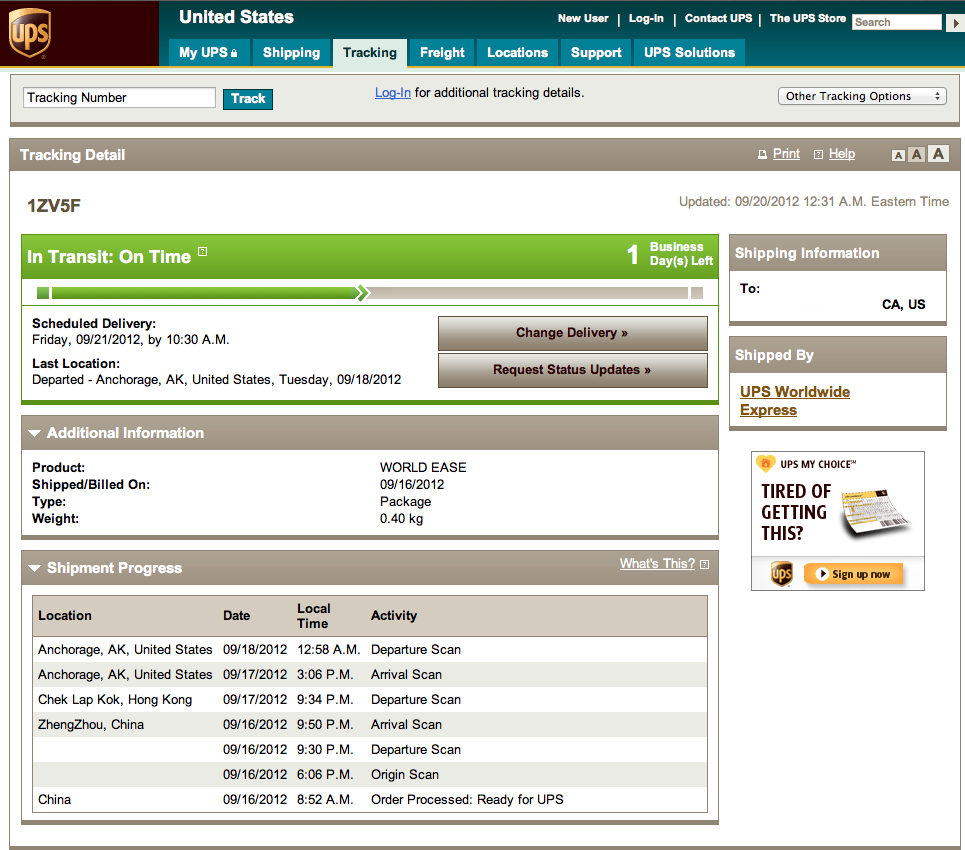Image resolution: width=965 pixels, height=850 pixels.
Task: Click the 'CA, US' destination text
Action: point(903,305)
